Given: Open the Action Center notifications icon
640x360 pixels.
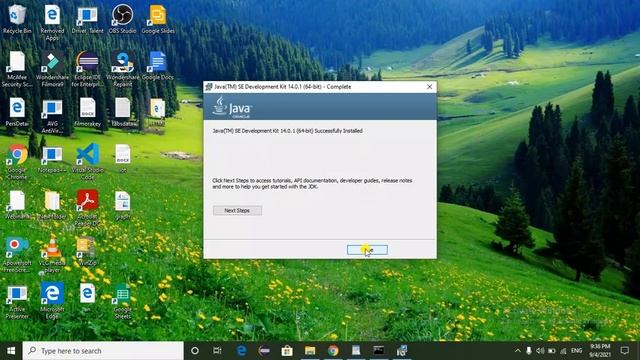Looking at the screenshot, I should [x=624, y=351].
